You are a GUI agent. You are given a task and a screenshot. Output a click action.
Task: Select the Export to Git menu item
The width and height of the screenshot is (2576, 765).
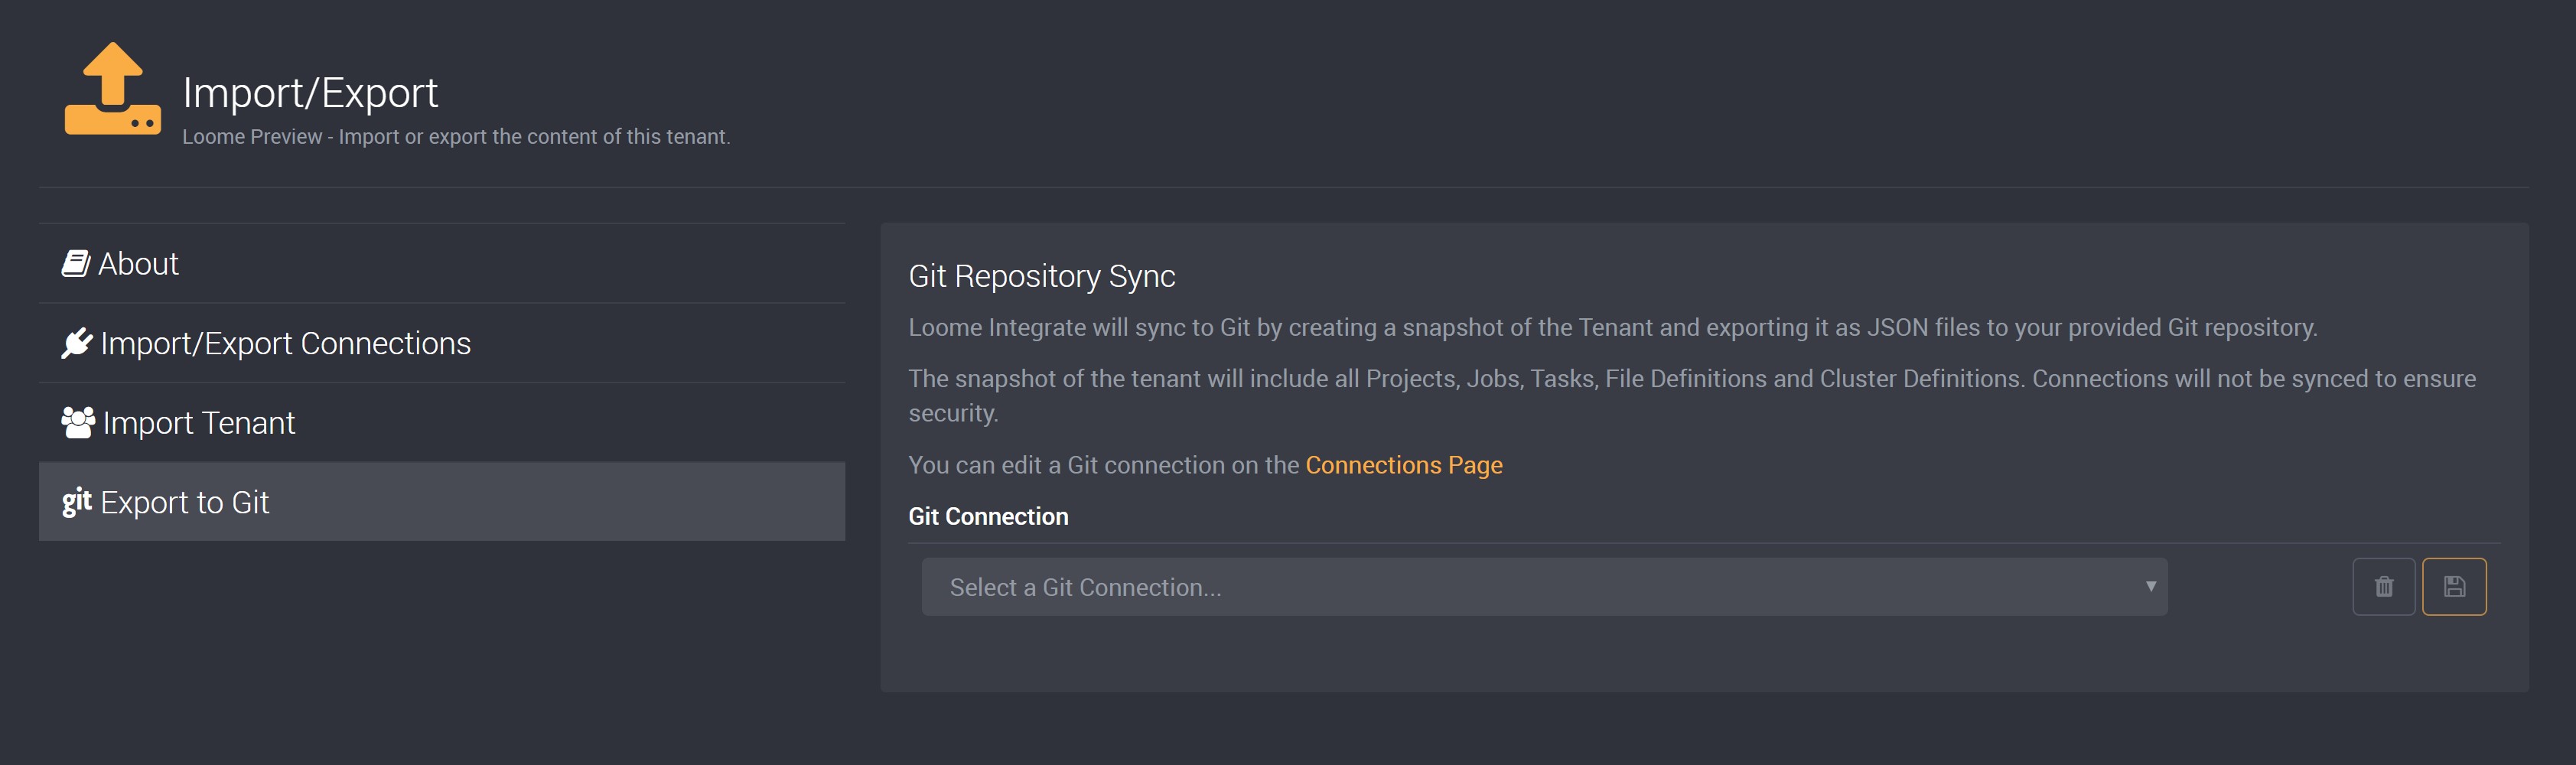[442, 502]
